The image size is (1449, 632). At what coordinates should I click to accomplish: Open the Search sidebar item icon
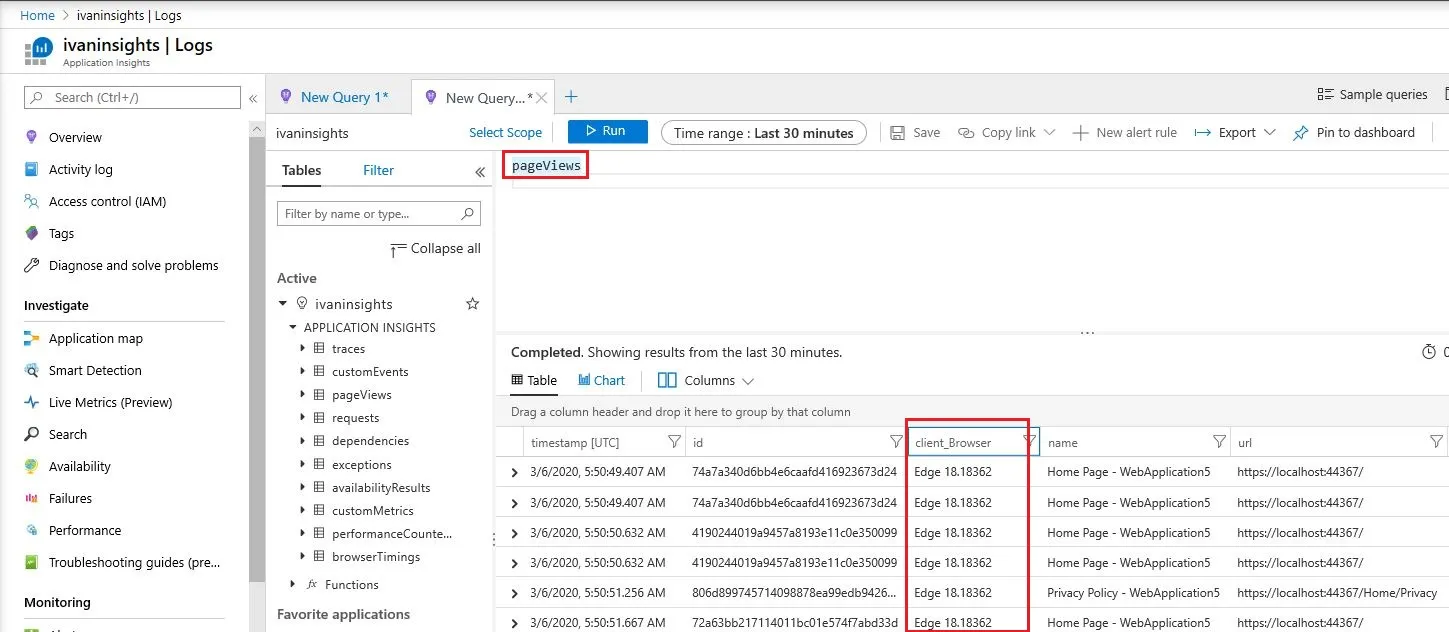(x=31, y=434)
